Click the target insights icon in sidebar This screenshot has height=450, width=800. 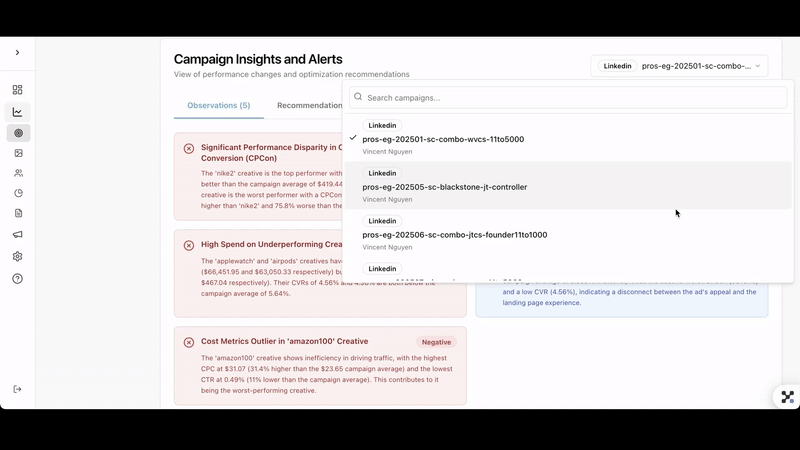tap(17, 133)
